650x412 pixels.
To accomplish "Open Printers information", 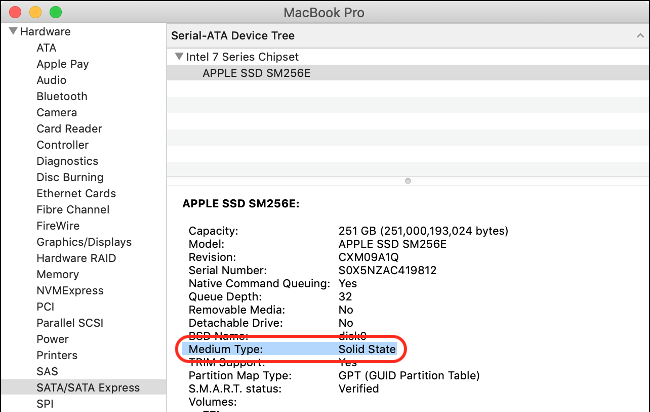I will (57, 355).
